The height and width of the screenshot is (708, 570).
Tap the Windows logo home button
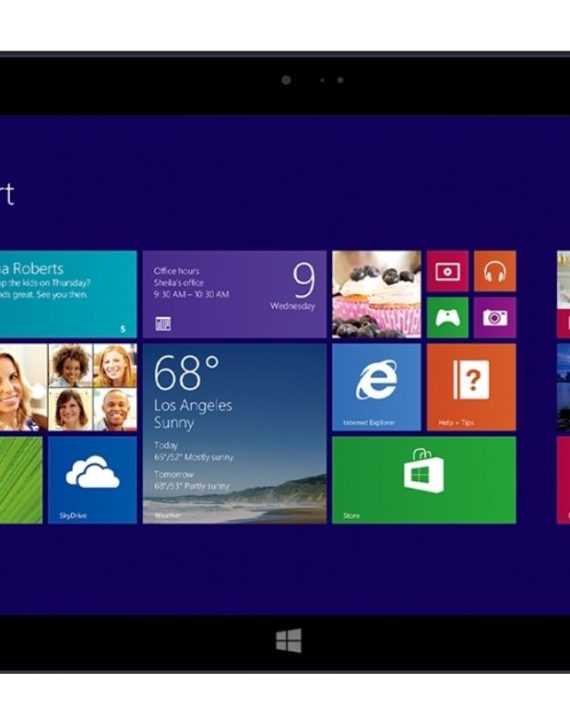[289, 640]
